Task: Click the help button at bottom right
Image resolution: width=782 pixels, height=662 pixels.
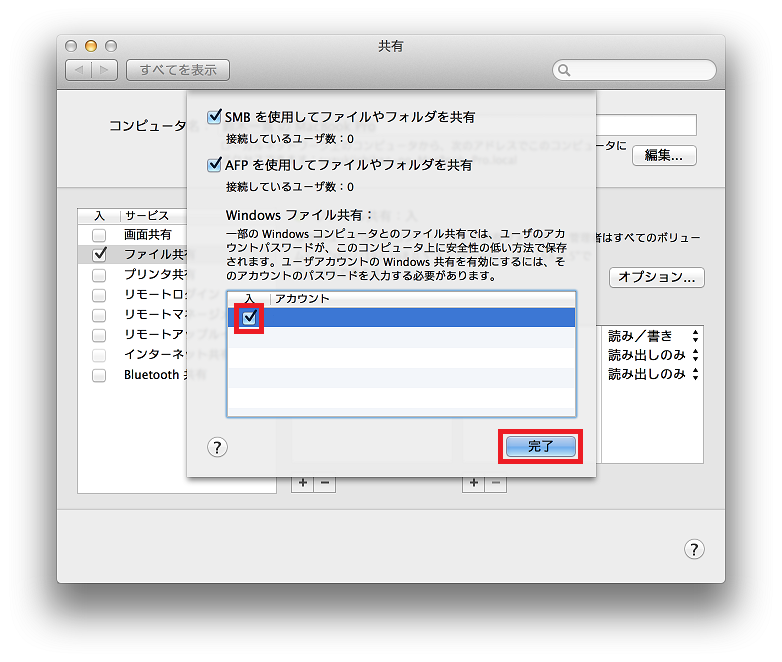Action: point(694,549)
